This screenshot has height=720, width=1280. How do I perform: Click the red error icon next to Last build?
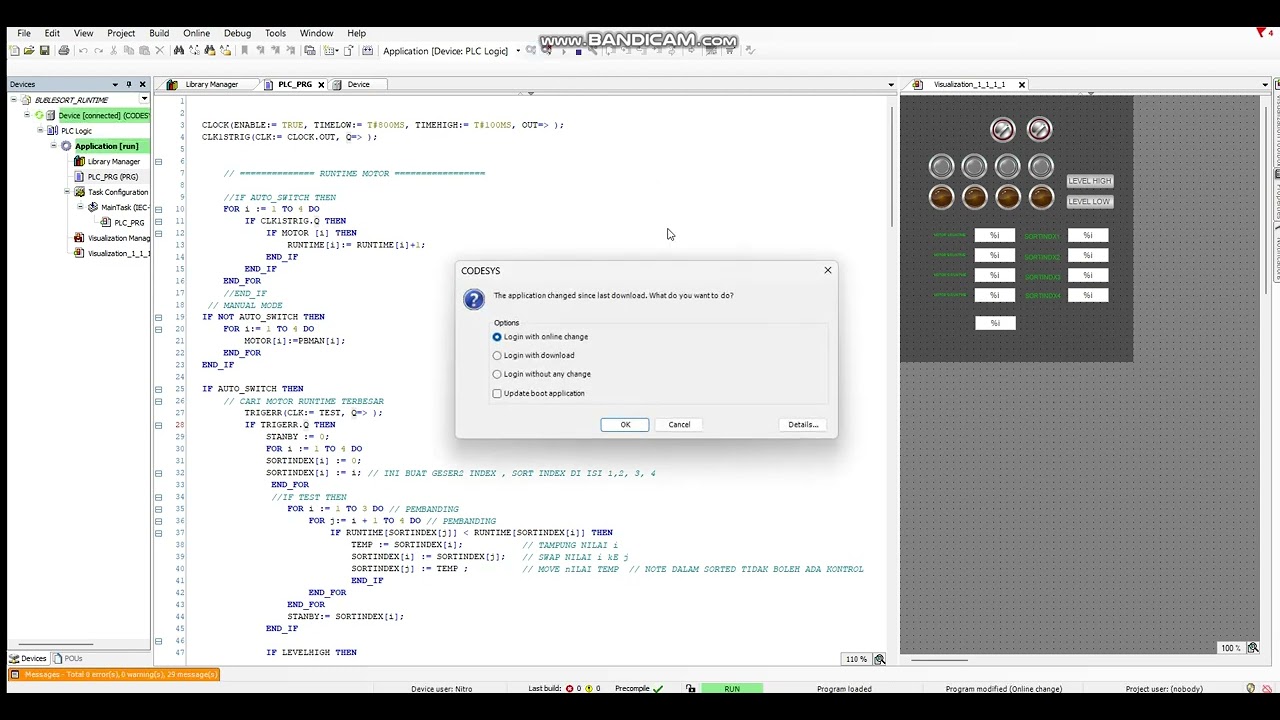pyautogui.click(x=570, y=689)
